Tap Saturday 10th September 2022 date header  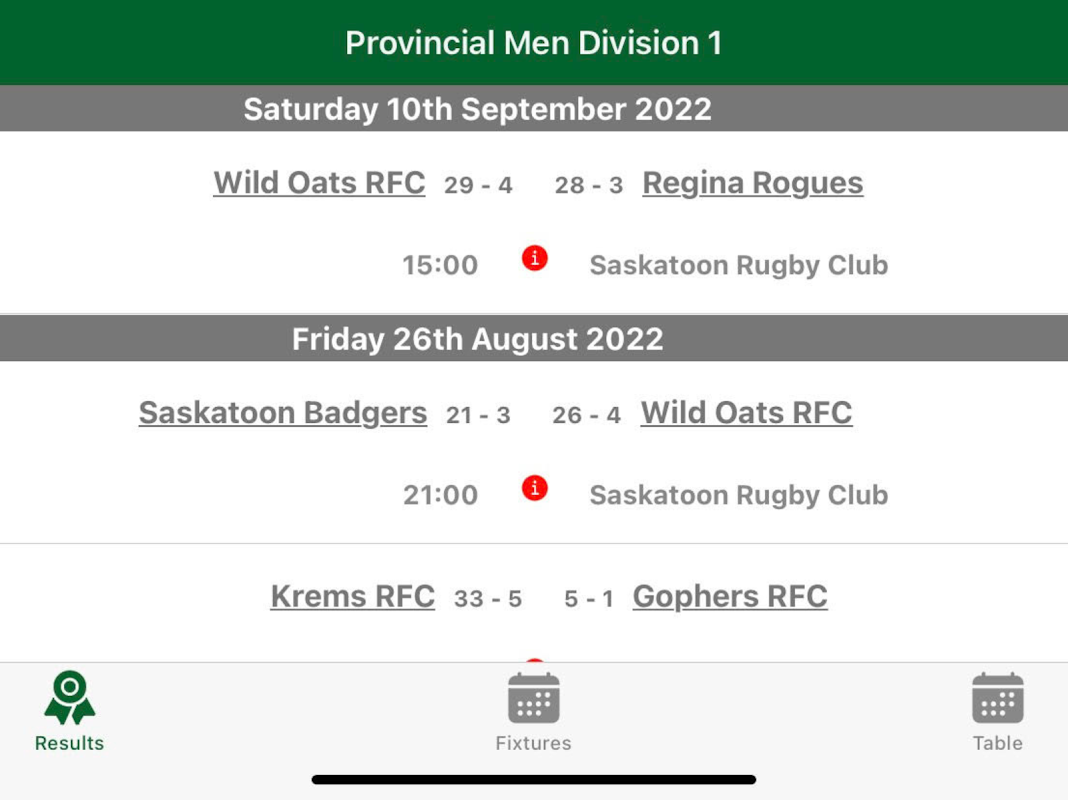(x=477, y=109)
